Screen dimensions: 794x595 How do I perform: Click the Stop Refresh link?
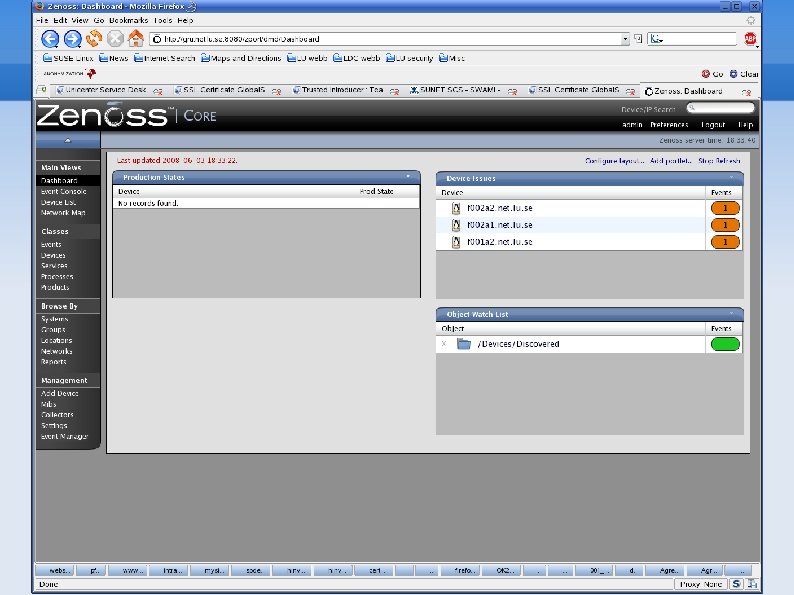pos(719,161)
